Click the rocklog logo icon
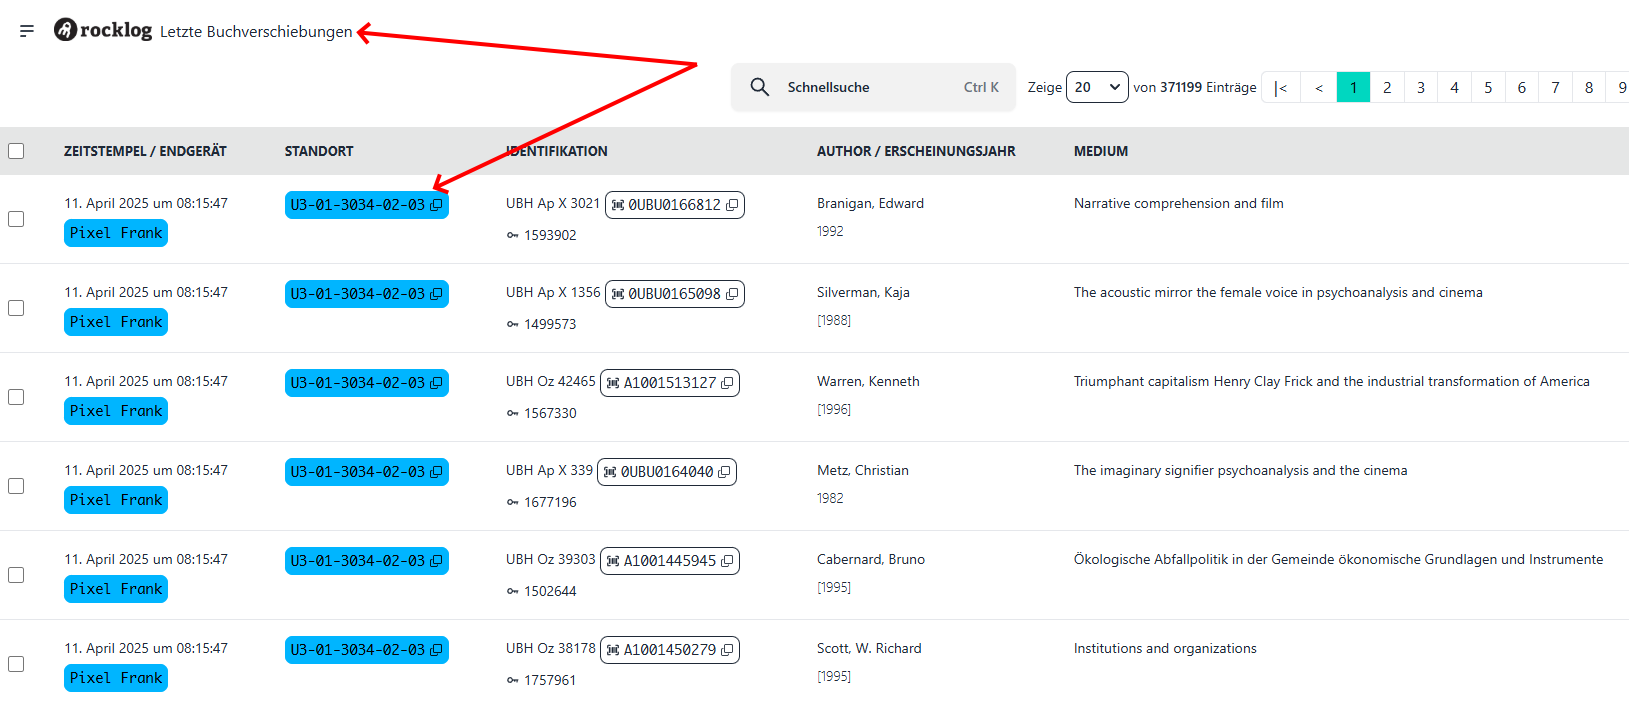 point(66,30)
